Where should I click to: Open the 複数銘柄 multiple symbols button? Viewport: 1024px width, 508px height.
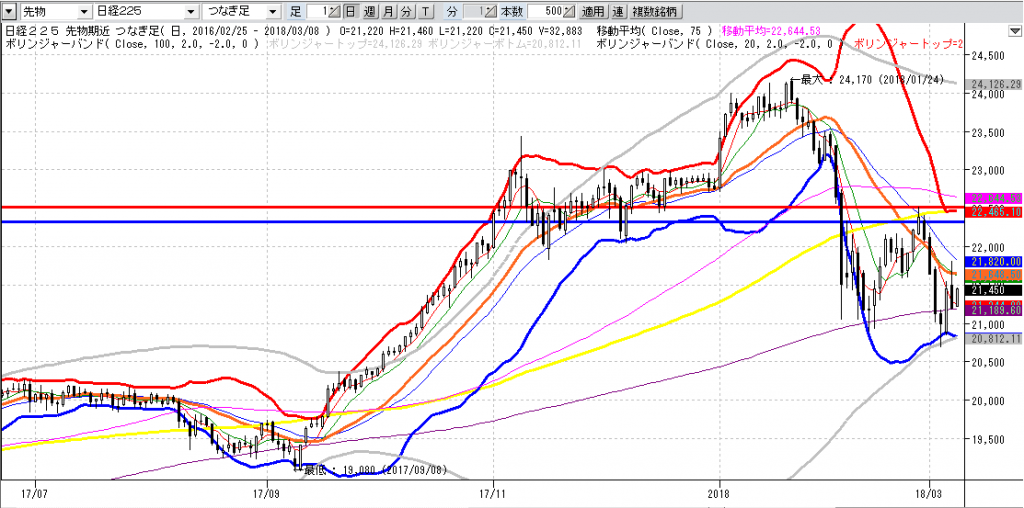pyautogui.click(x=664, y=12)
